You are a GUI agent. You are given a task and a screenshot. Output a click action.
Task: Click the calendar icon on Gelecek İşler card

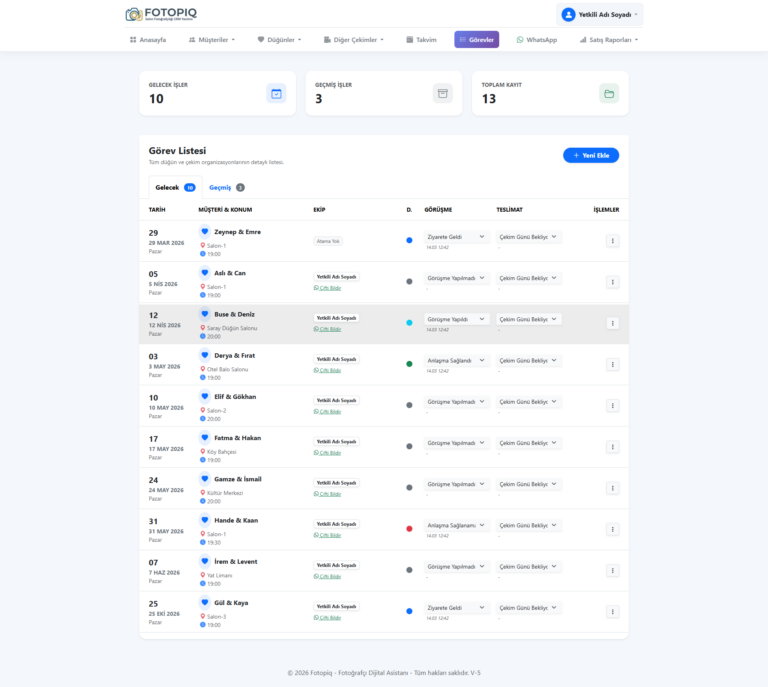click(x=276, y=93)
